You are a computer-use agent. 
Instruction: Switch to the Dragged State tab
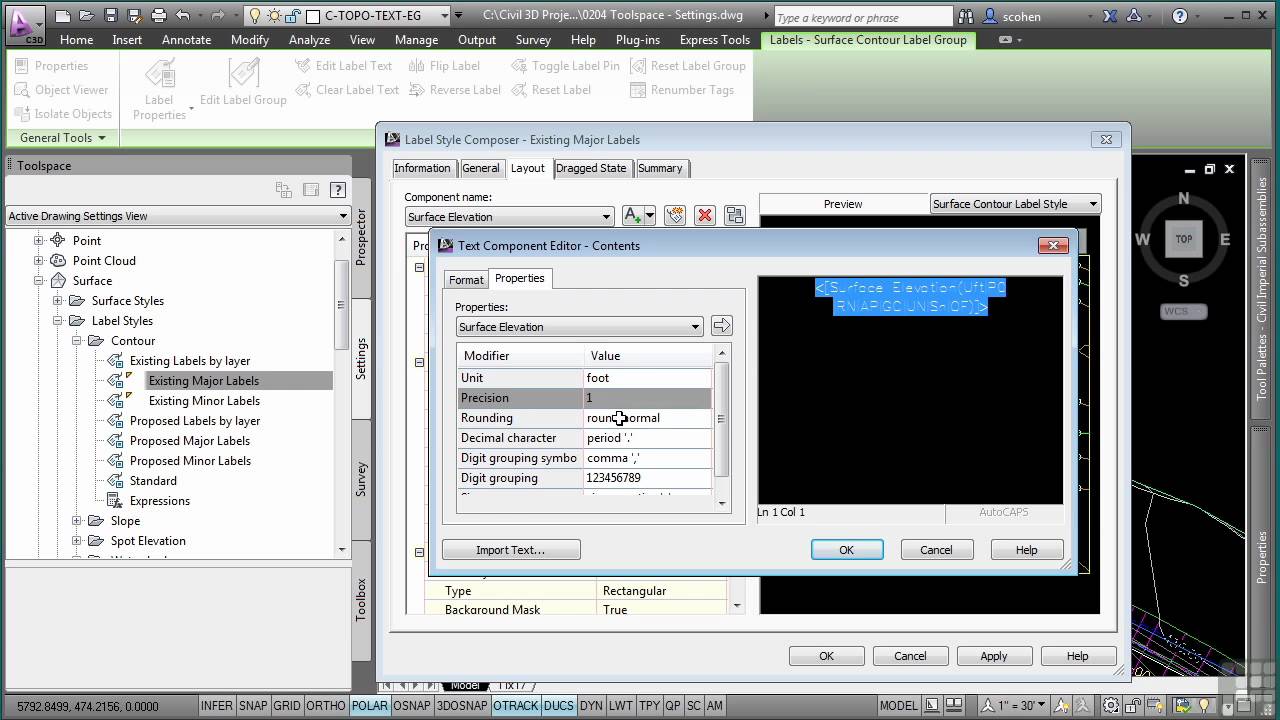[591, 168]
